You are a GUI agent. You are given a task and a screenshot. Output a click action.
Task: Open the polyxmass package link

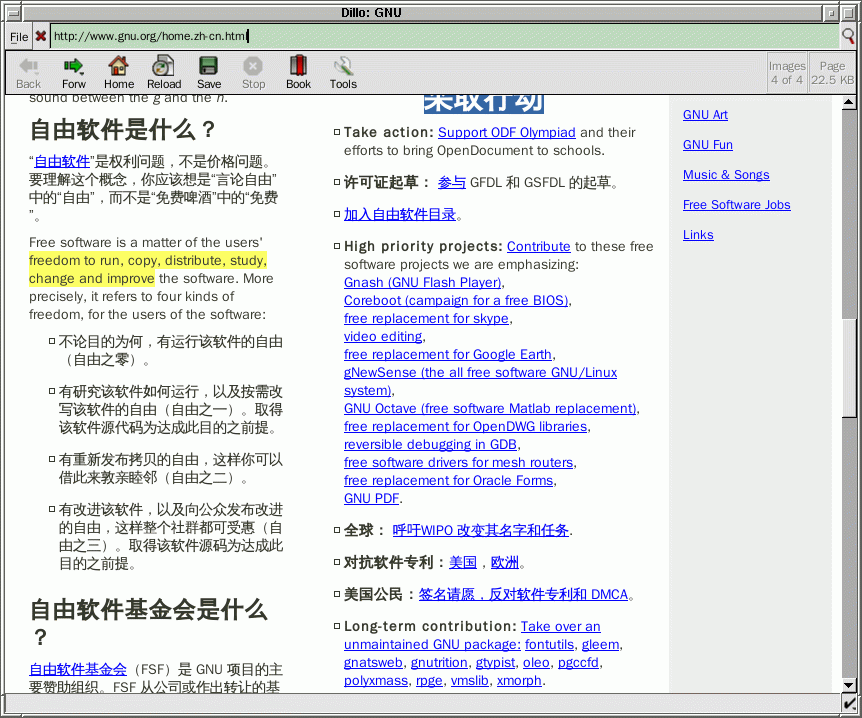coord(375,681)
